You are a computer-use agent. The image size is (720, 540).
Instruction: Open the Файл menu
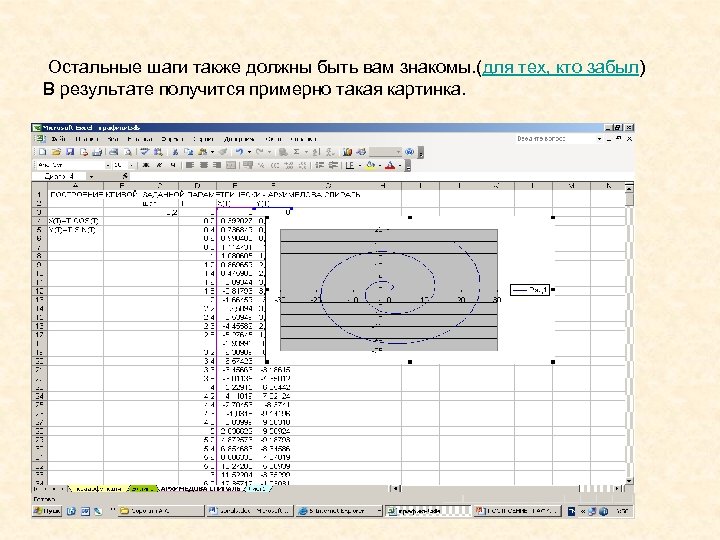[59, 139]
